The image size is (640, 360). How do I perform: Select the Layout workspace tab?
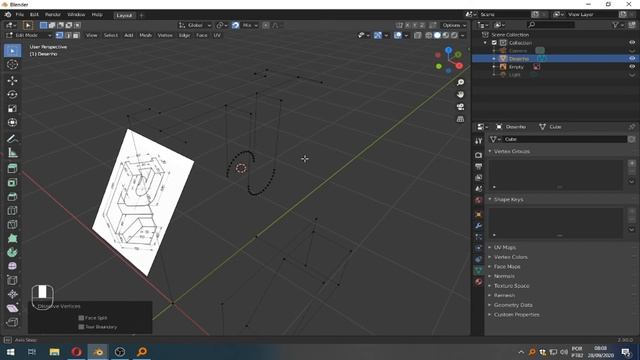[124, 15]
